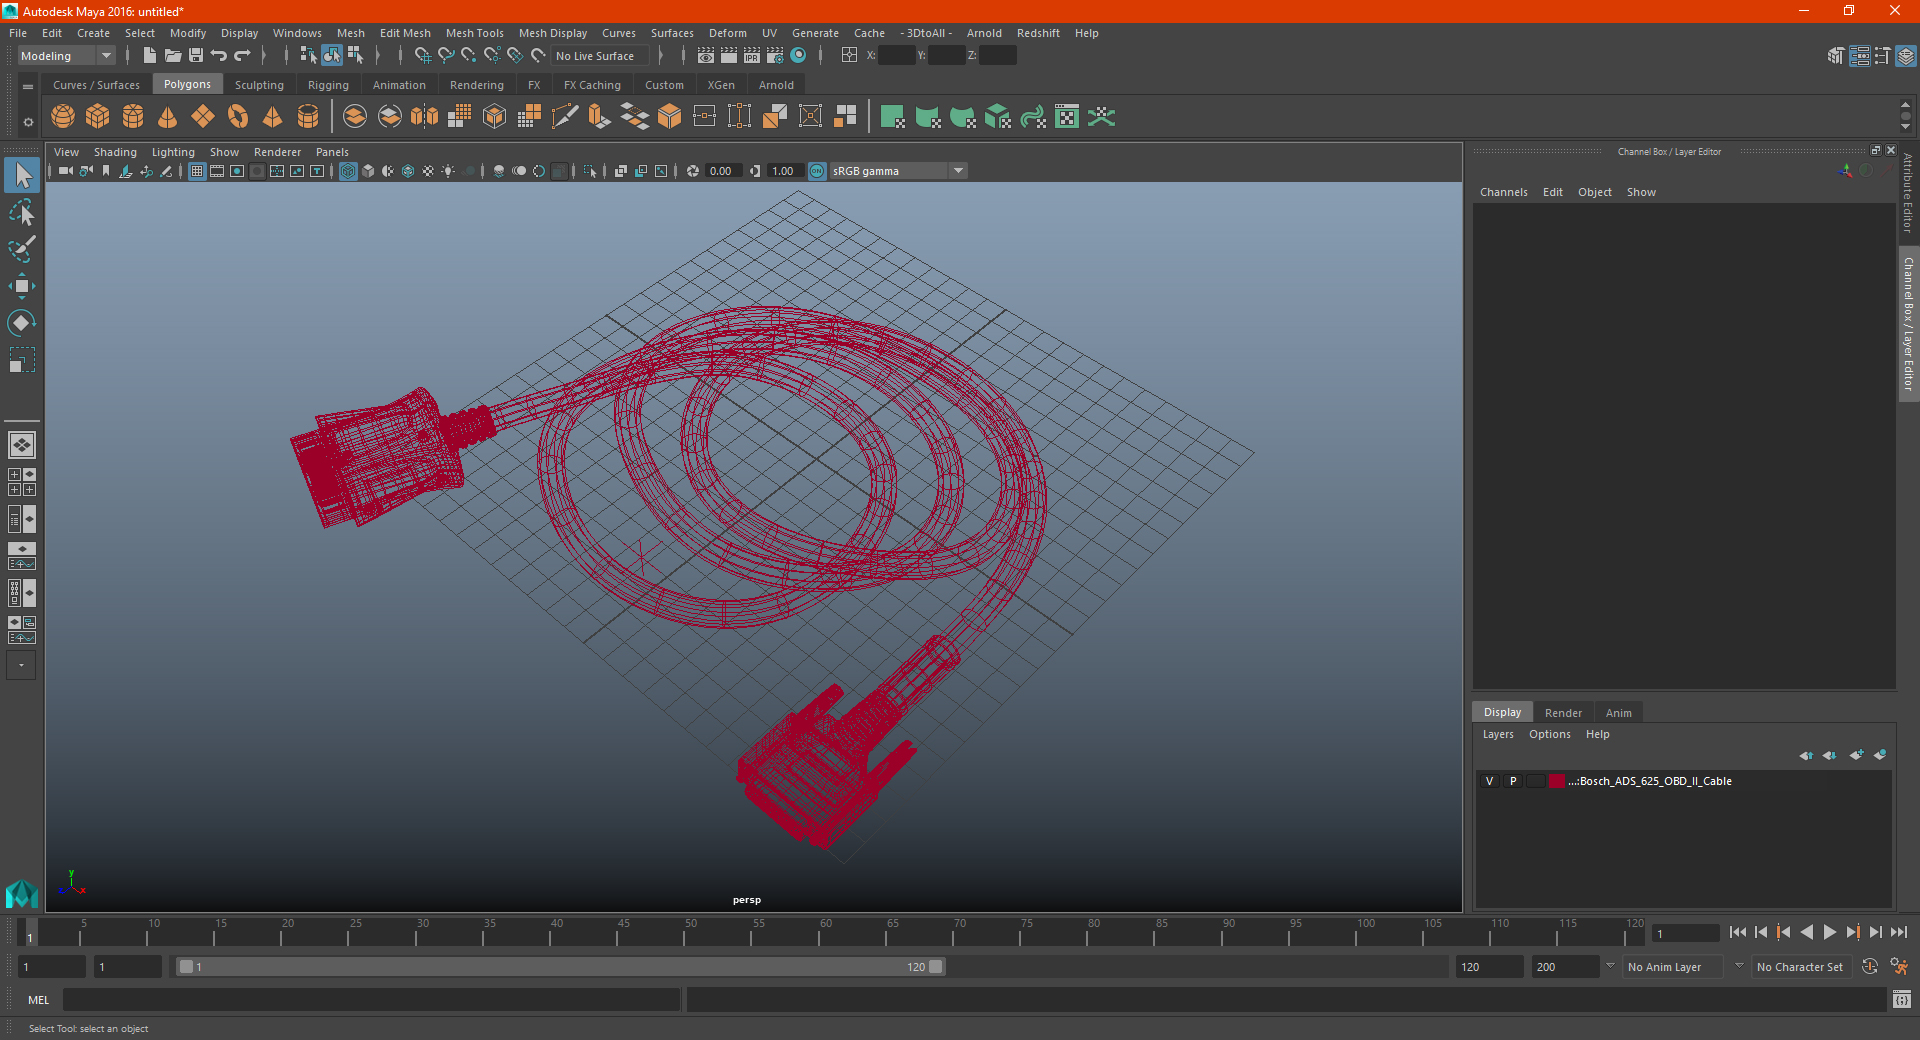Activate the Rotate tool
The width and height of the screenshot is (1920, 1040).
(22, 322)
